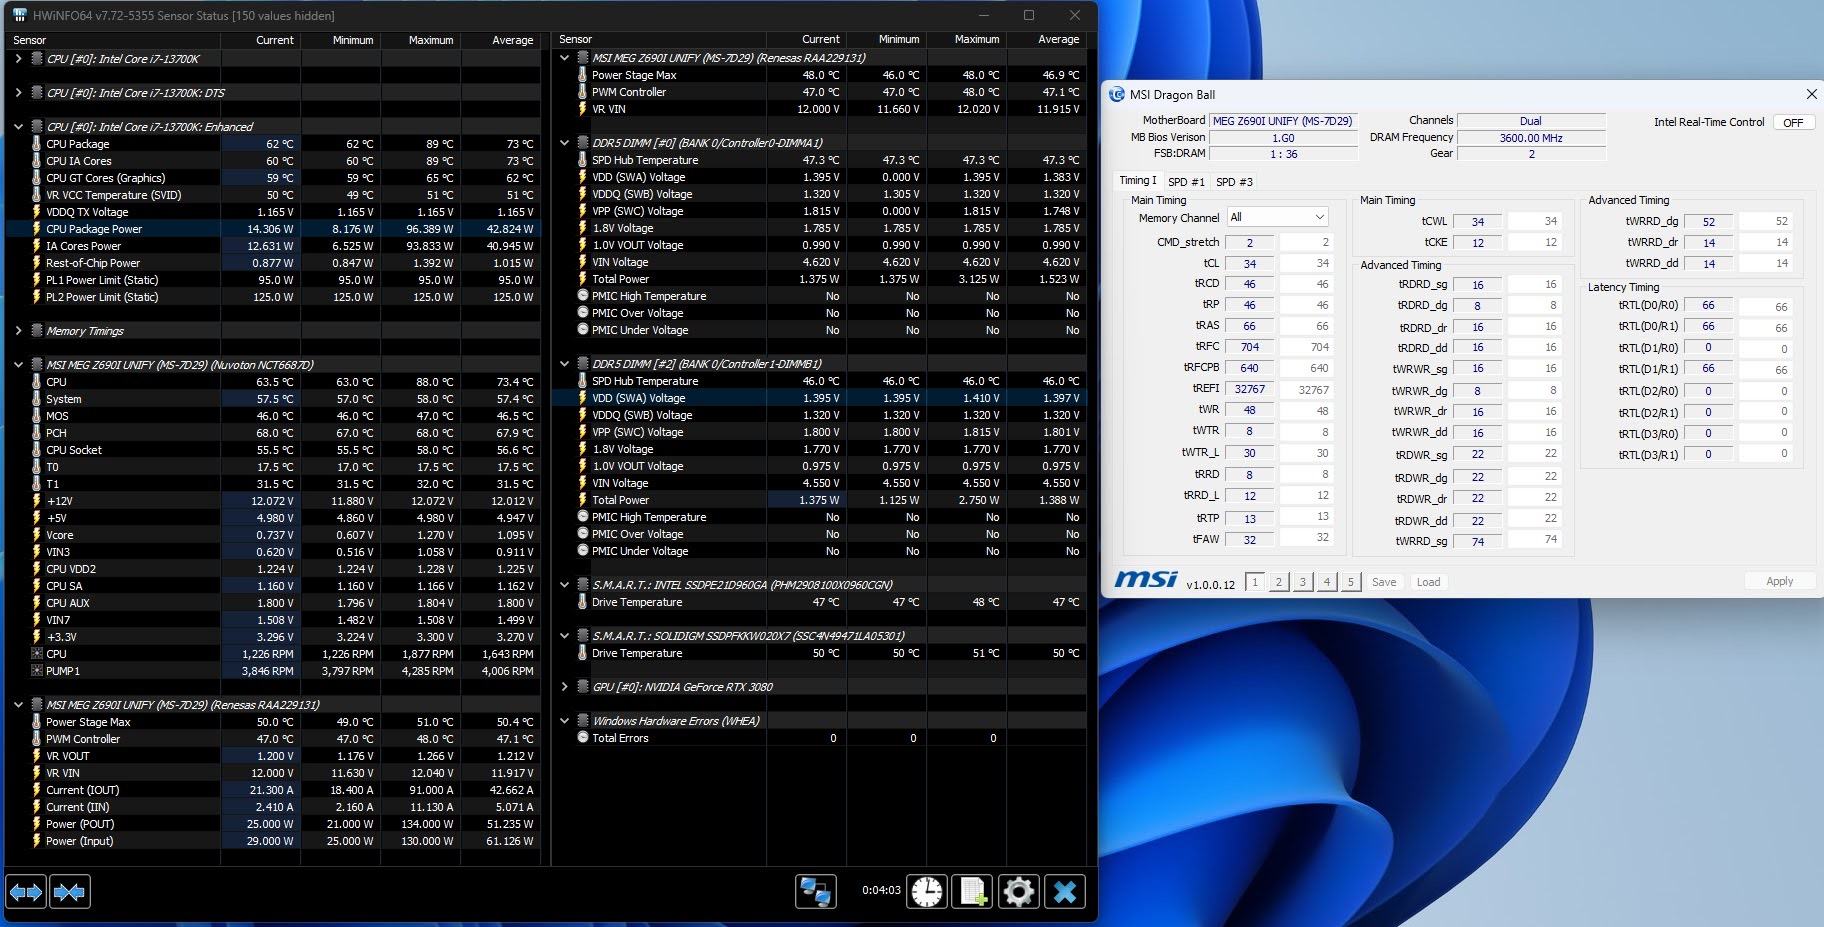Click the tCWL value field

[1477, 222]
